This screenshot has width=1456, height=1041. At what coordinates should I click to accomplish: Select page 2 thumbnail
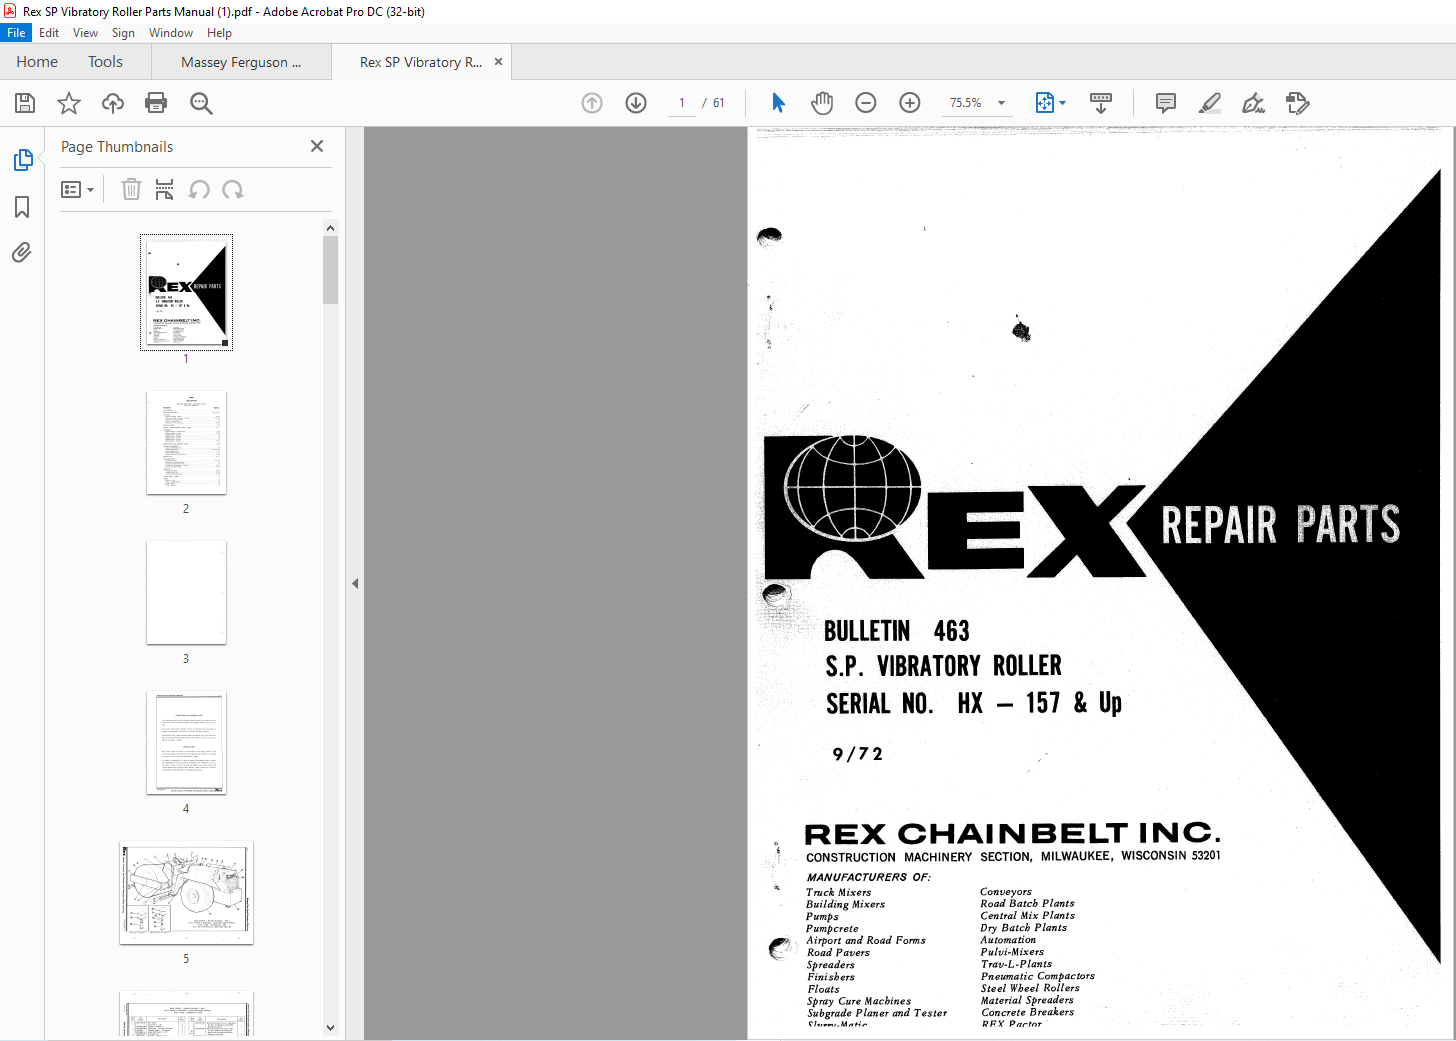click(x=186, y=443)
